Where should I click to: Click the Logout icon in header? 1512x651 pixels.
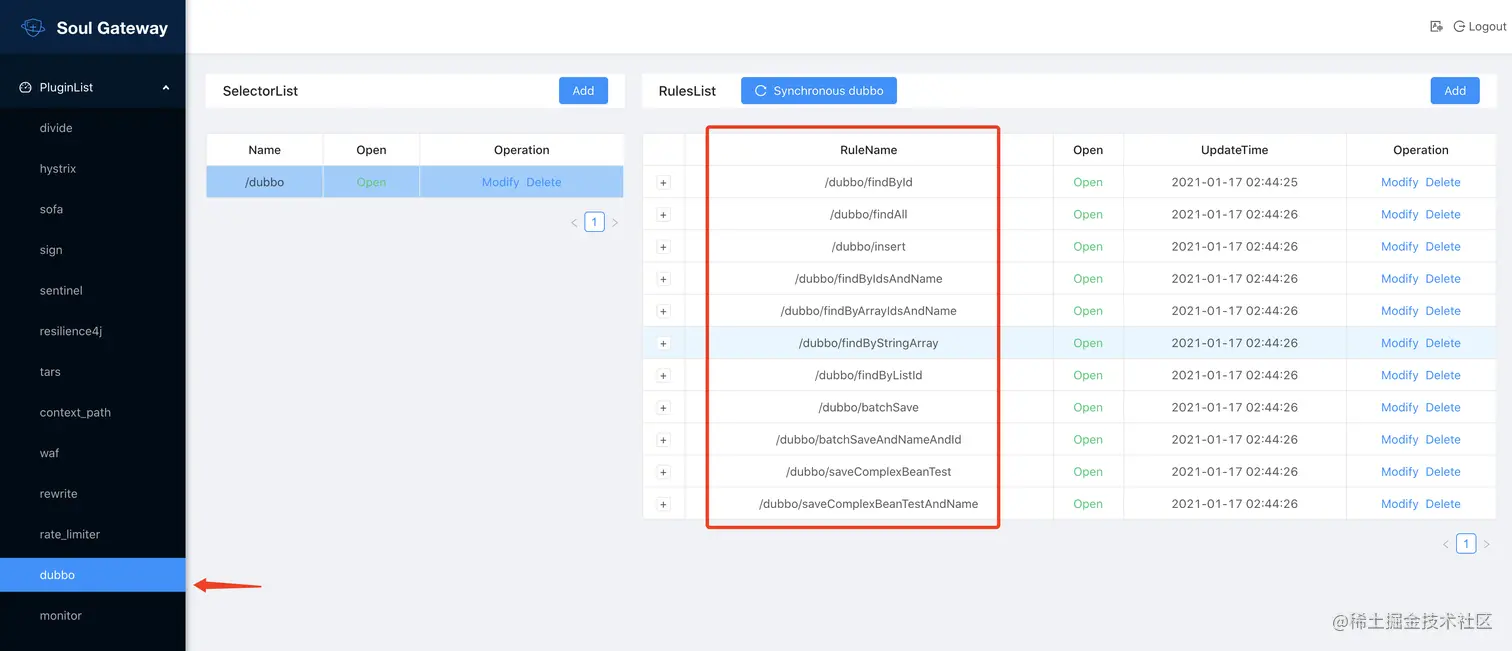[1459, 27]
